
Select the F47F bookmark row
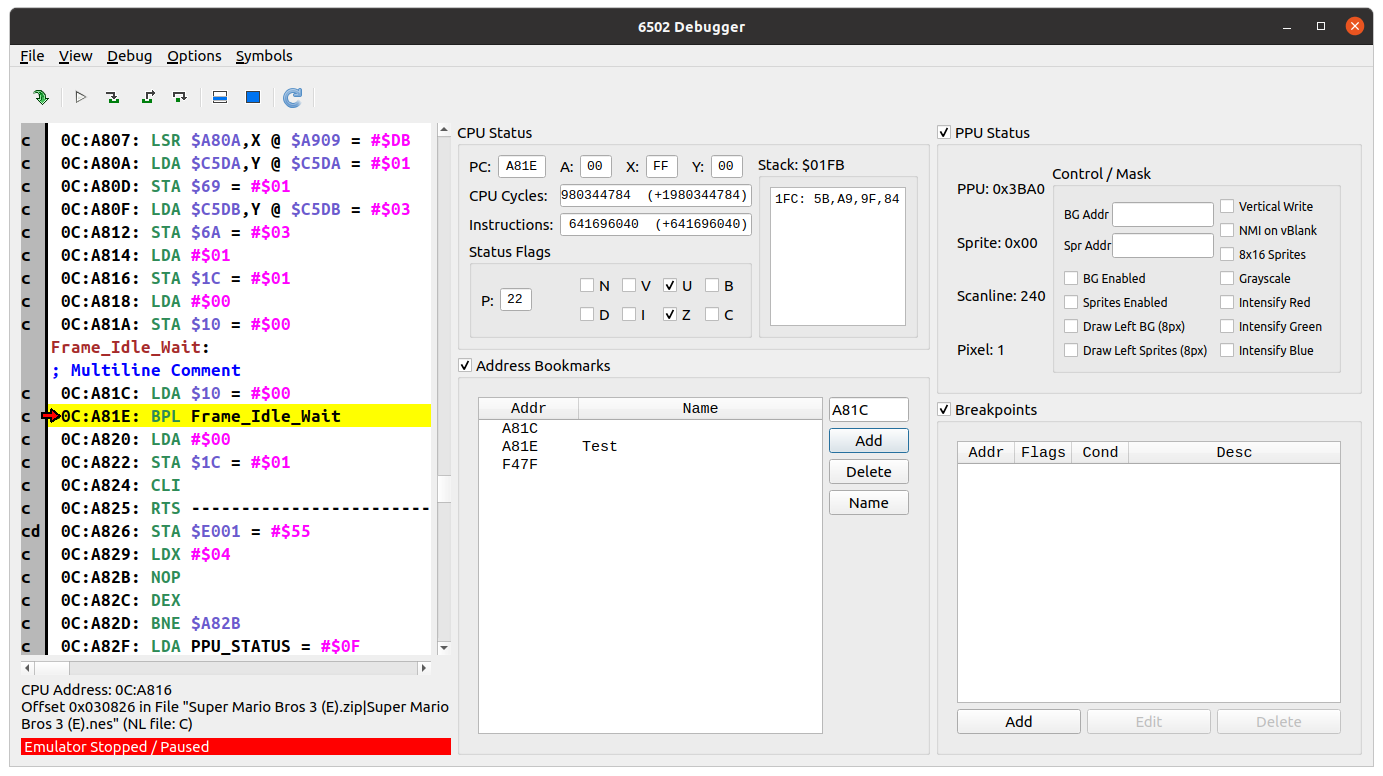650,464
